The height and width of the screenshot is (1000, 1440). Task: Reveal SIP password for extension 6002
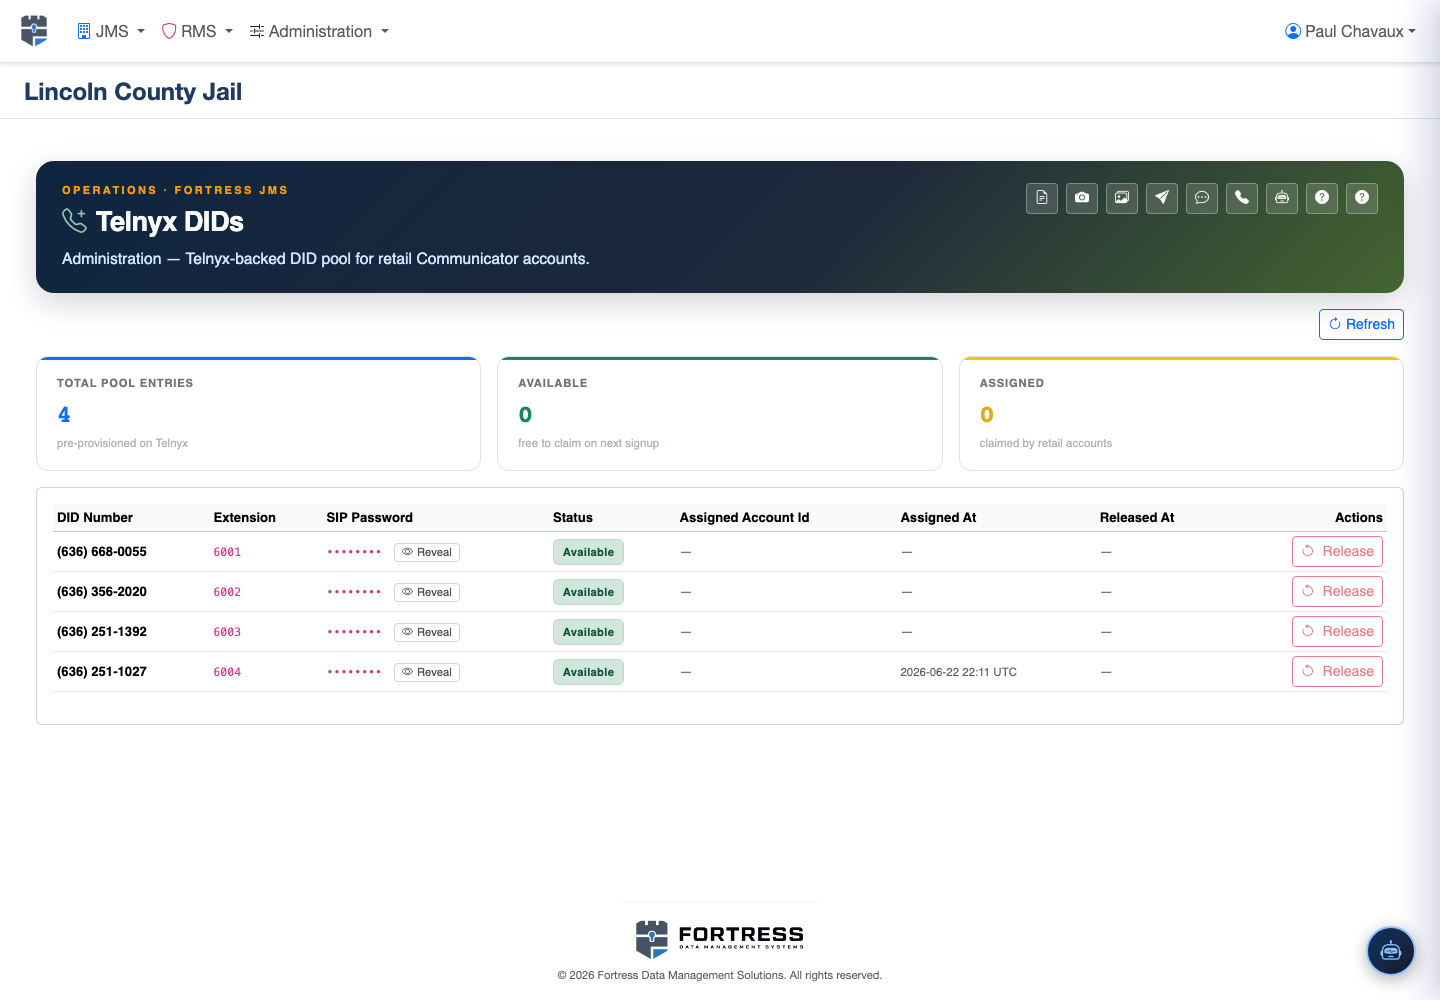point(427,592)
